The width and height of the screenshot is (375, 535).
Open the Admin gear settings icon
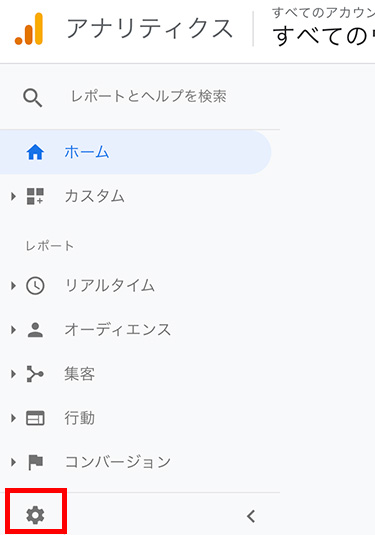[x=35, y=515]
